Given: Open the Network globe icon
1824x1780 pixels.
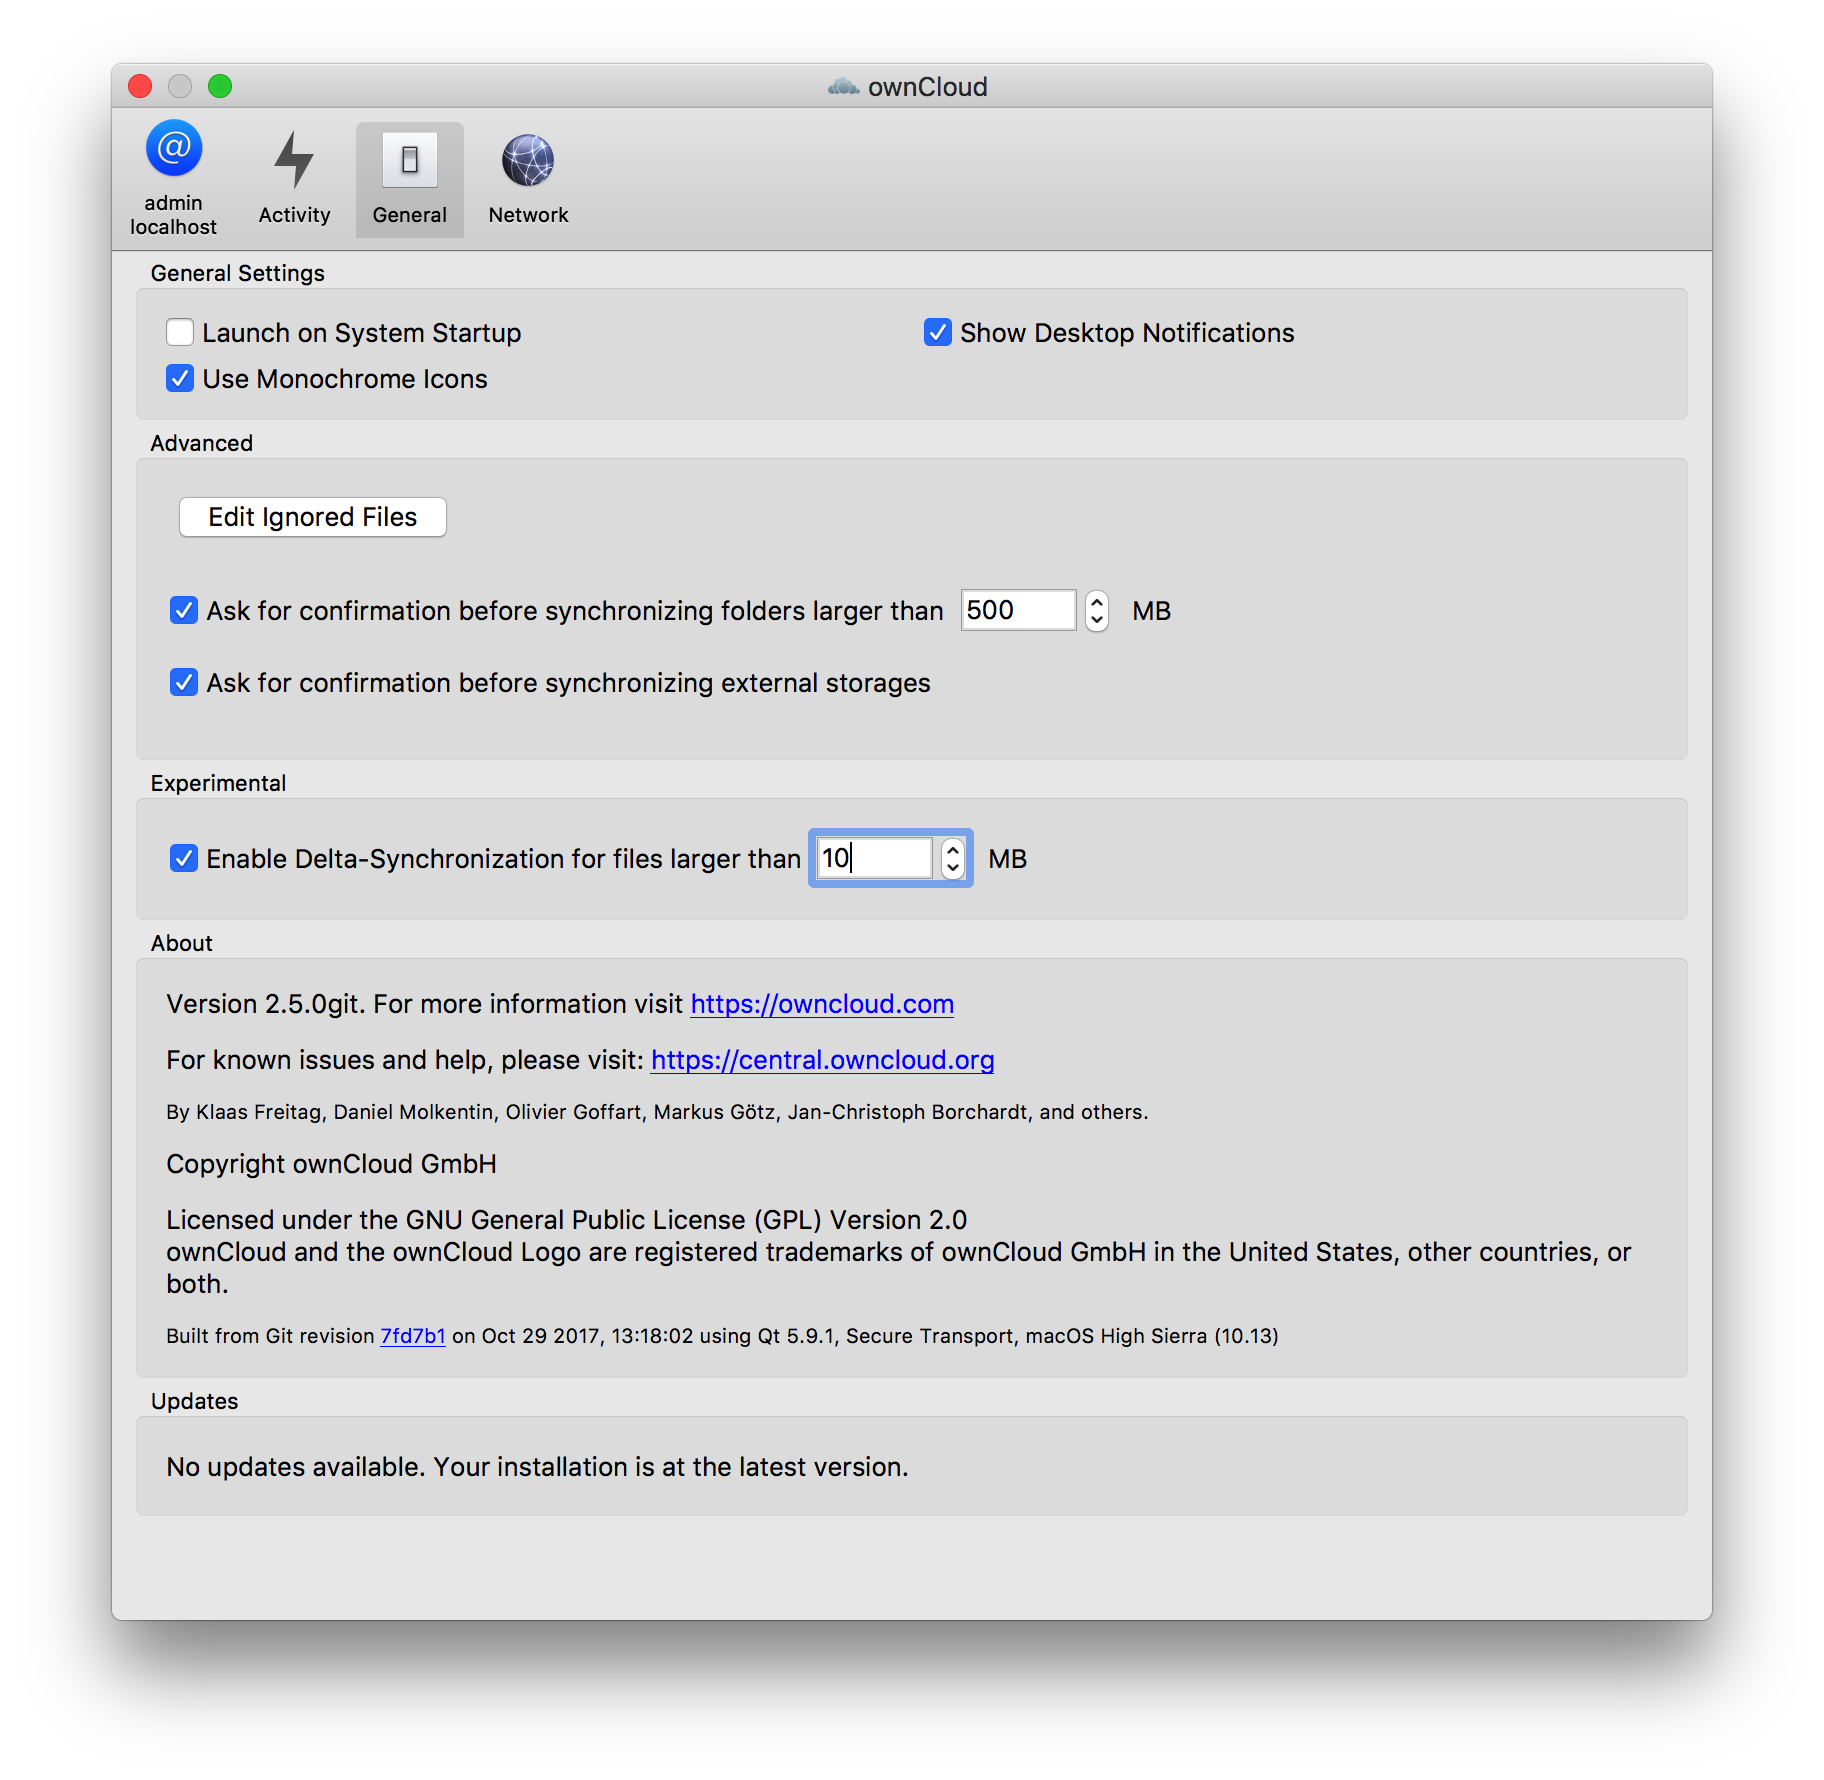Looking at the screenshot, I should pos(528,160).
